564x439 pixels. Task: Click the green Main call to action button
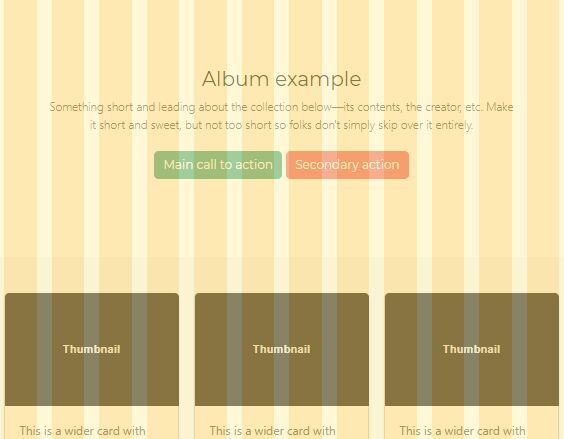[x=218, y=165]
